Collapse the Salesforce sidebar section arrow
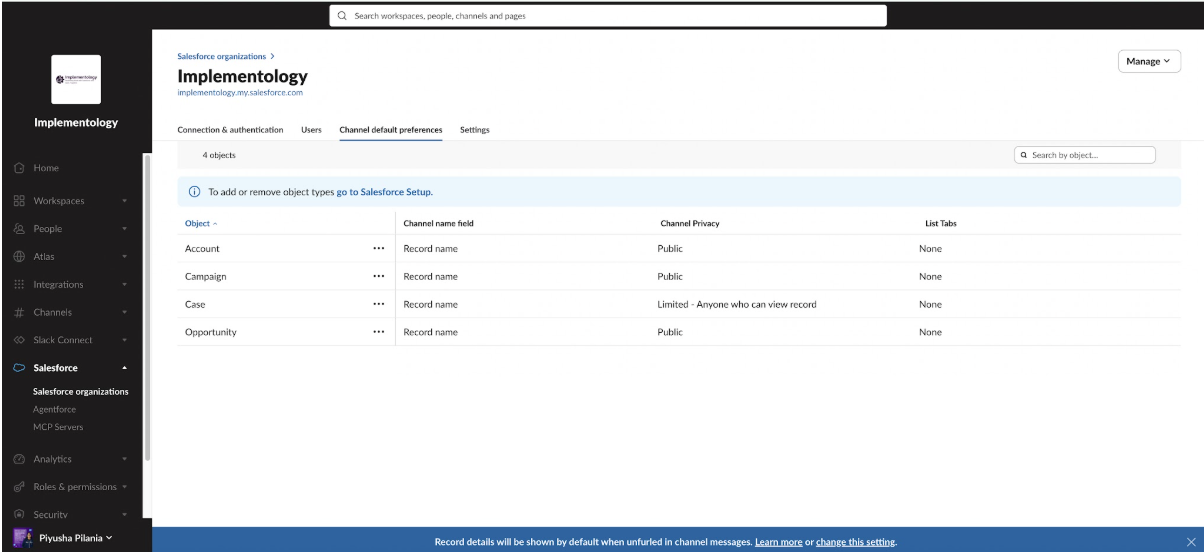The height and width of the screenshot is (552, 1204). [x=125, y=368]
